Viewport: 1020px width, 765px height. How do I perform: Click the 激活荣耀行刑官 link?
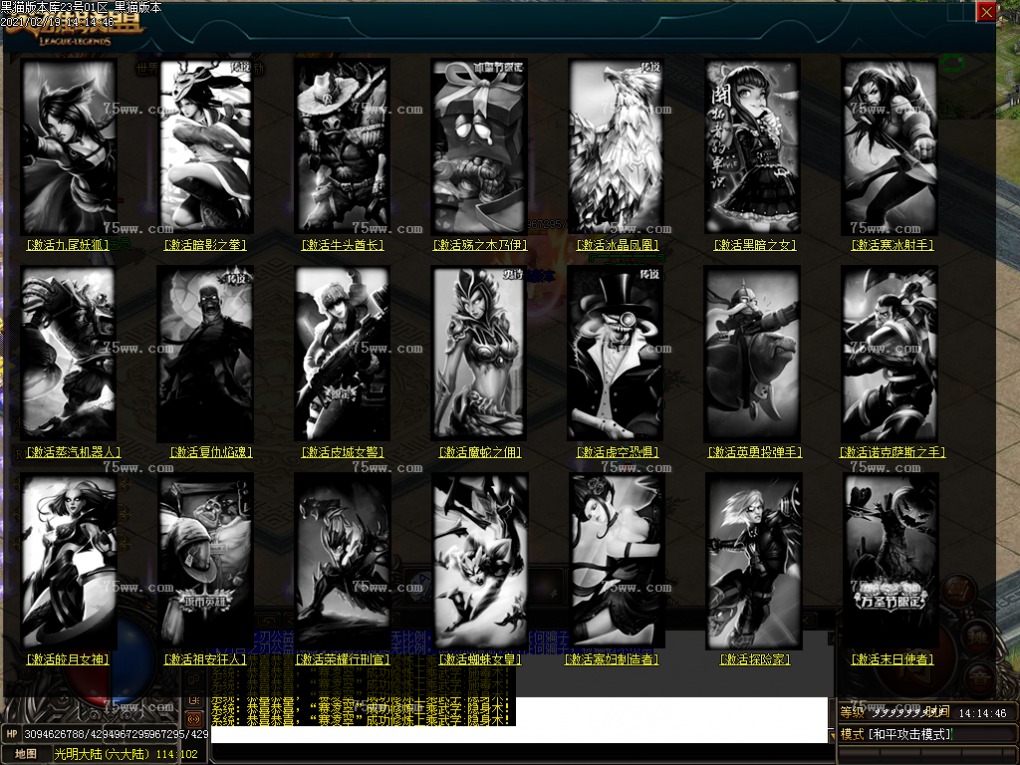click(x=343, y=659)
